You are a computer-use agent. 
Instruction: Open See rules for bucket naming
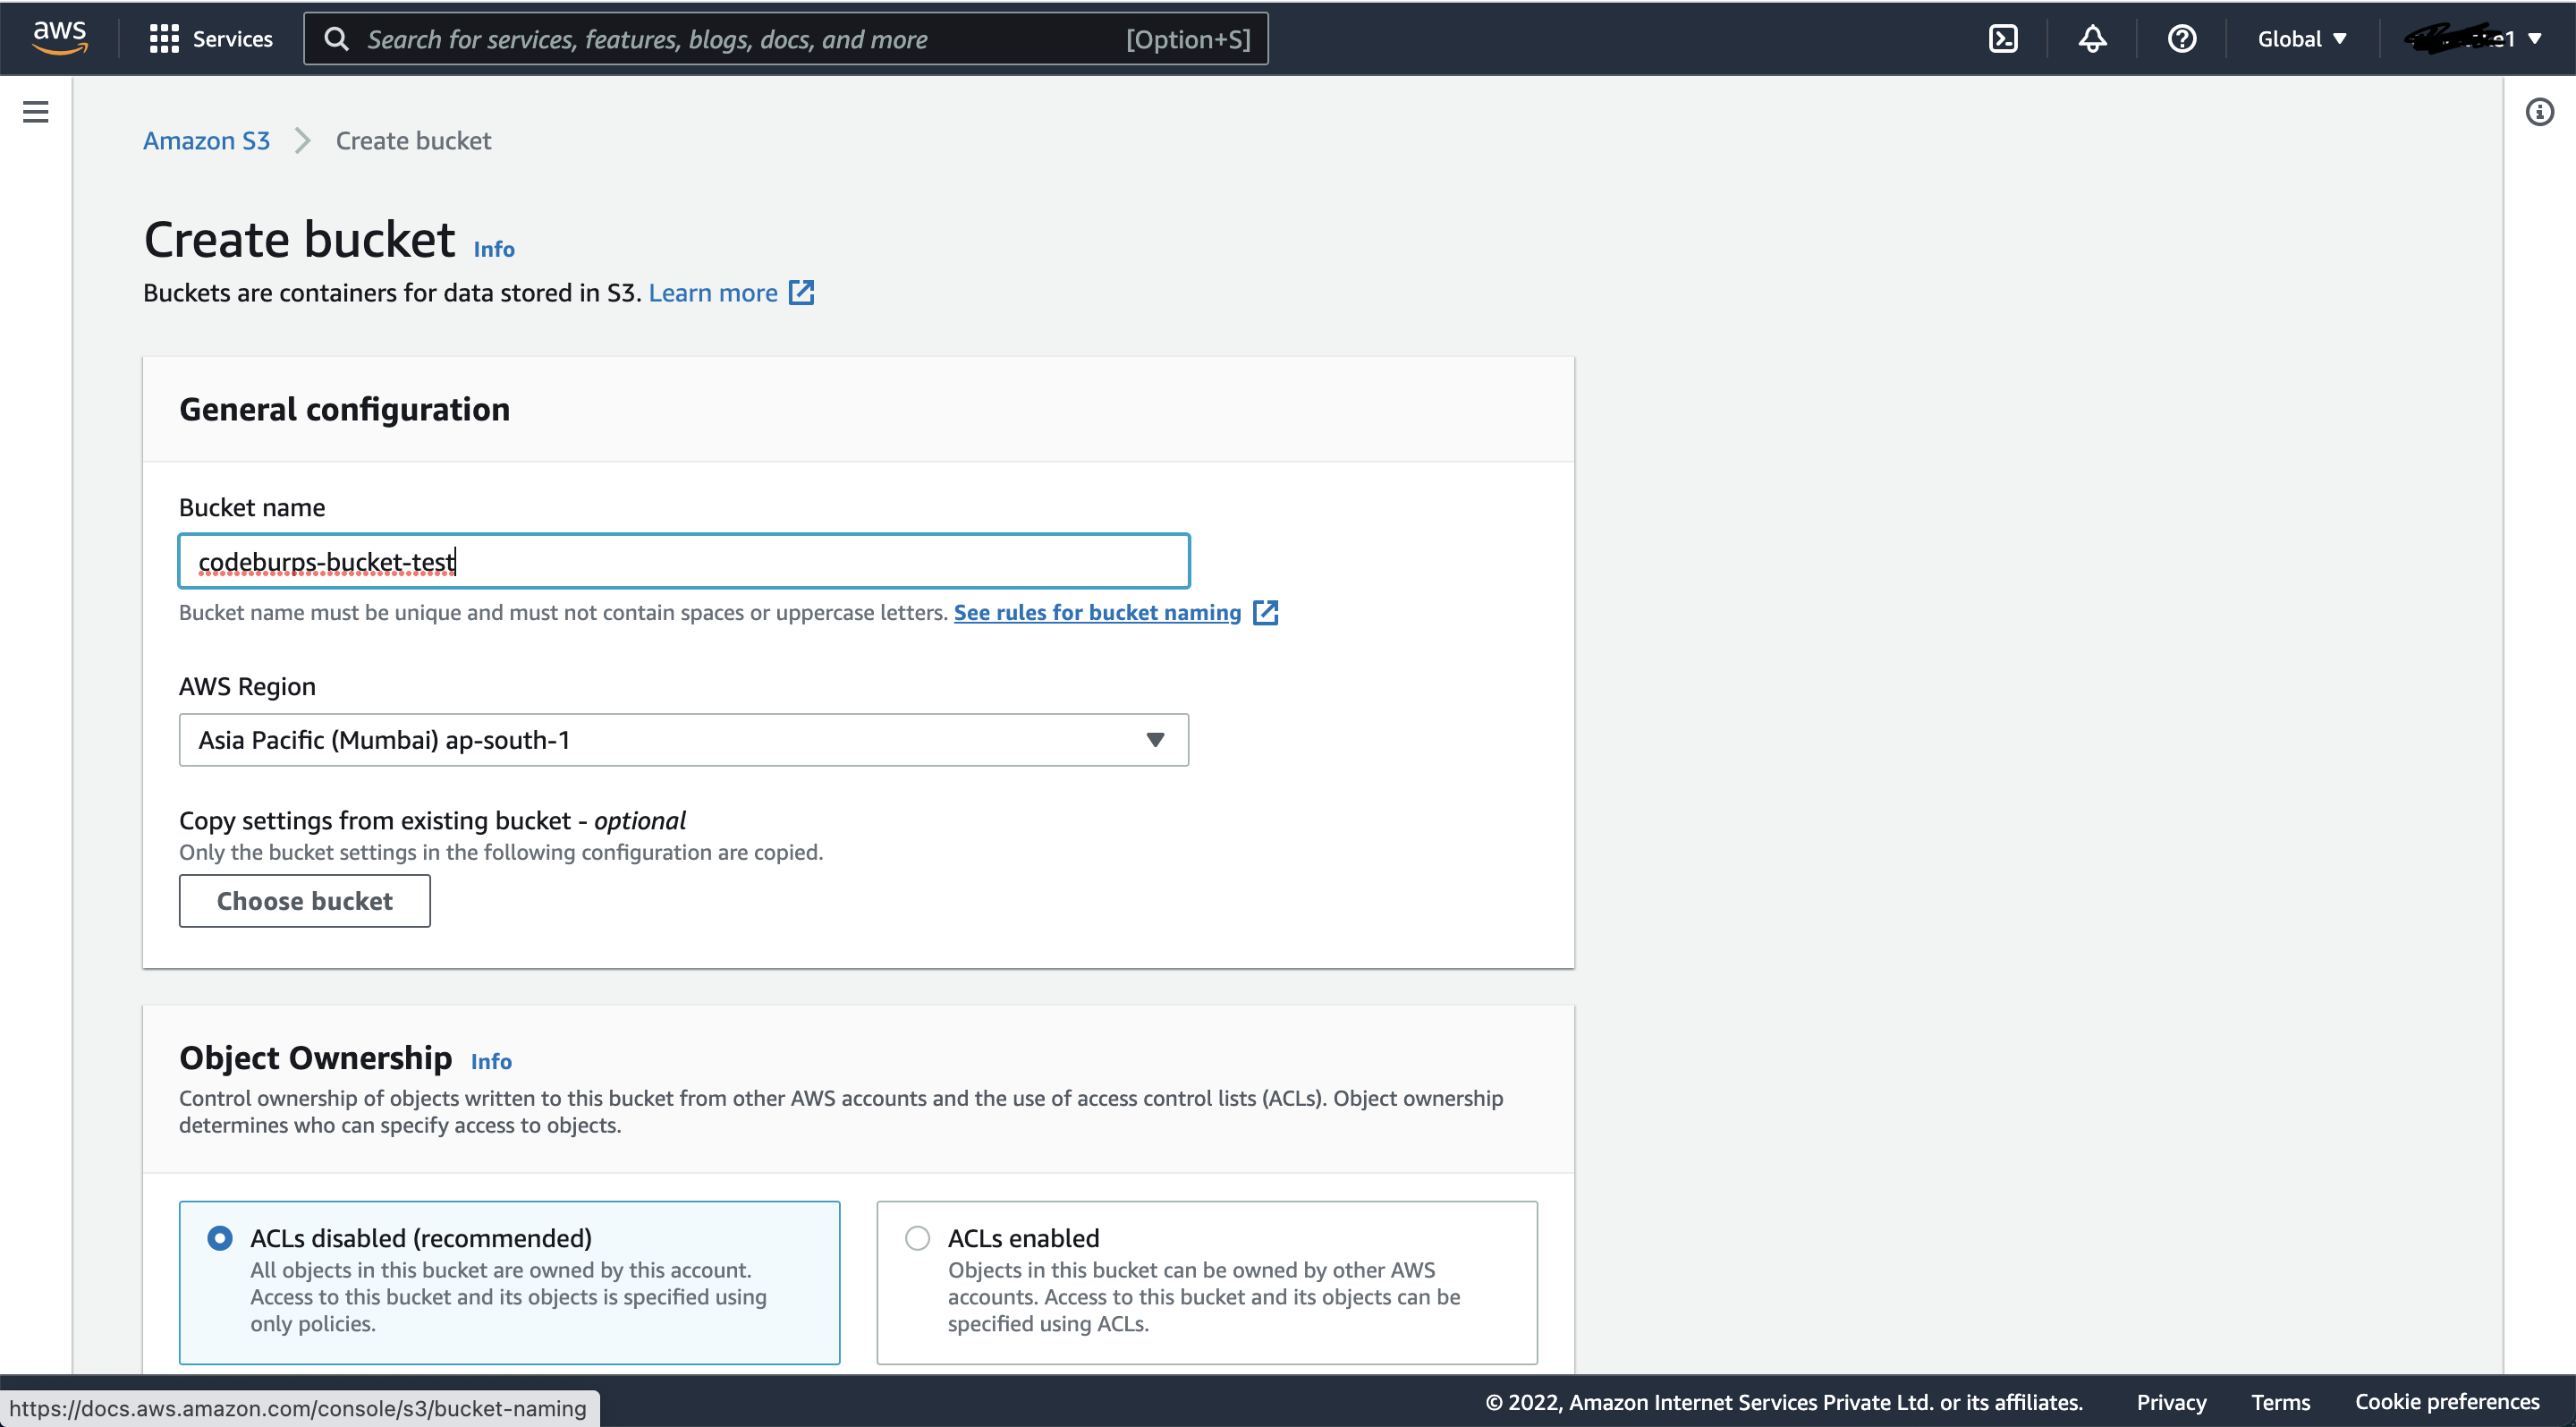1097,612
